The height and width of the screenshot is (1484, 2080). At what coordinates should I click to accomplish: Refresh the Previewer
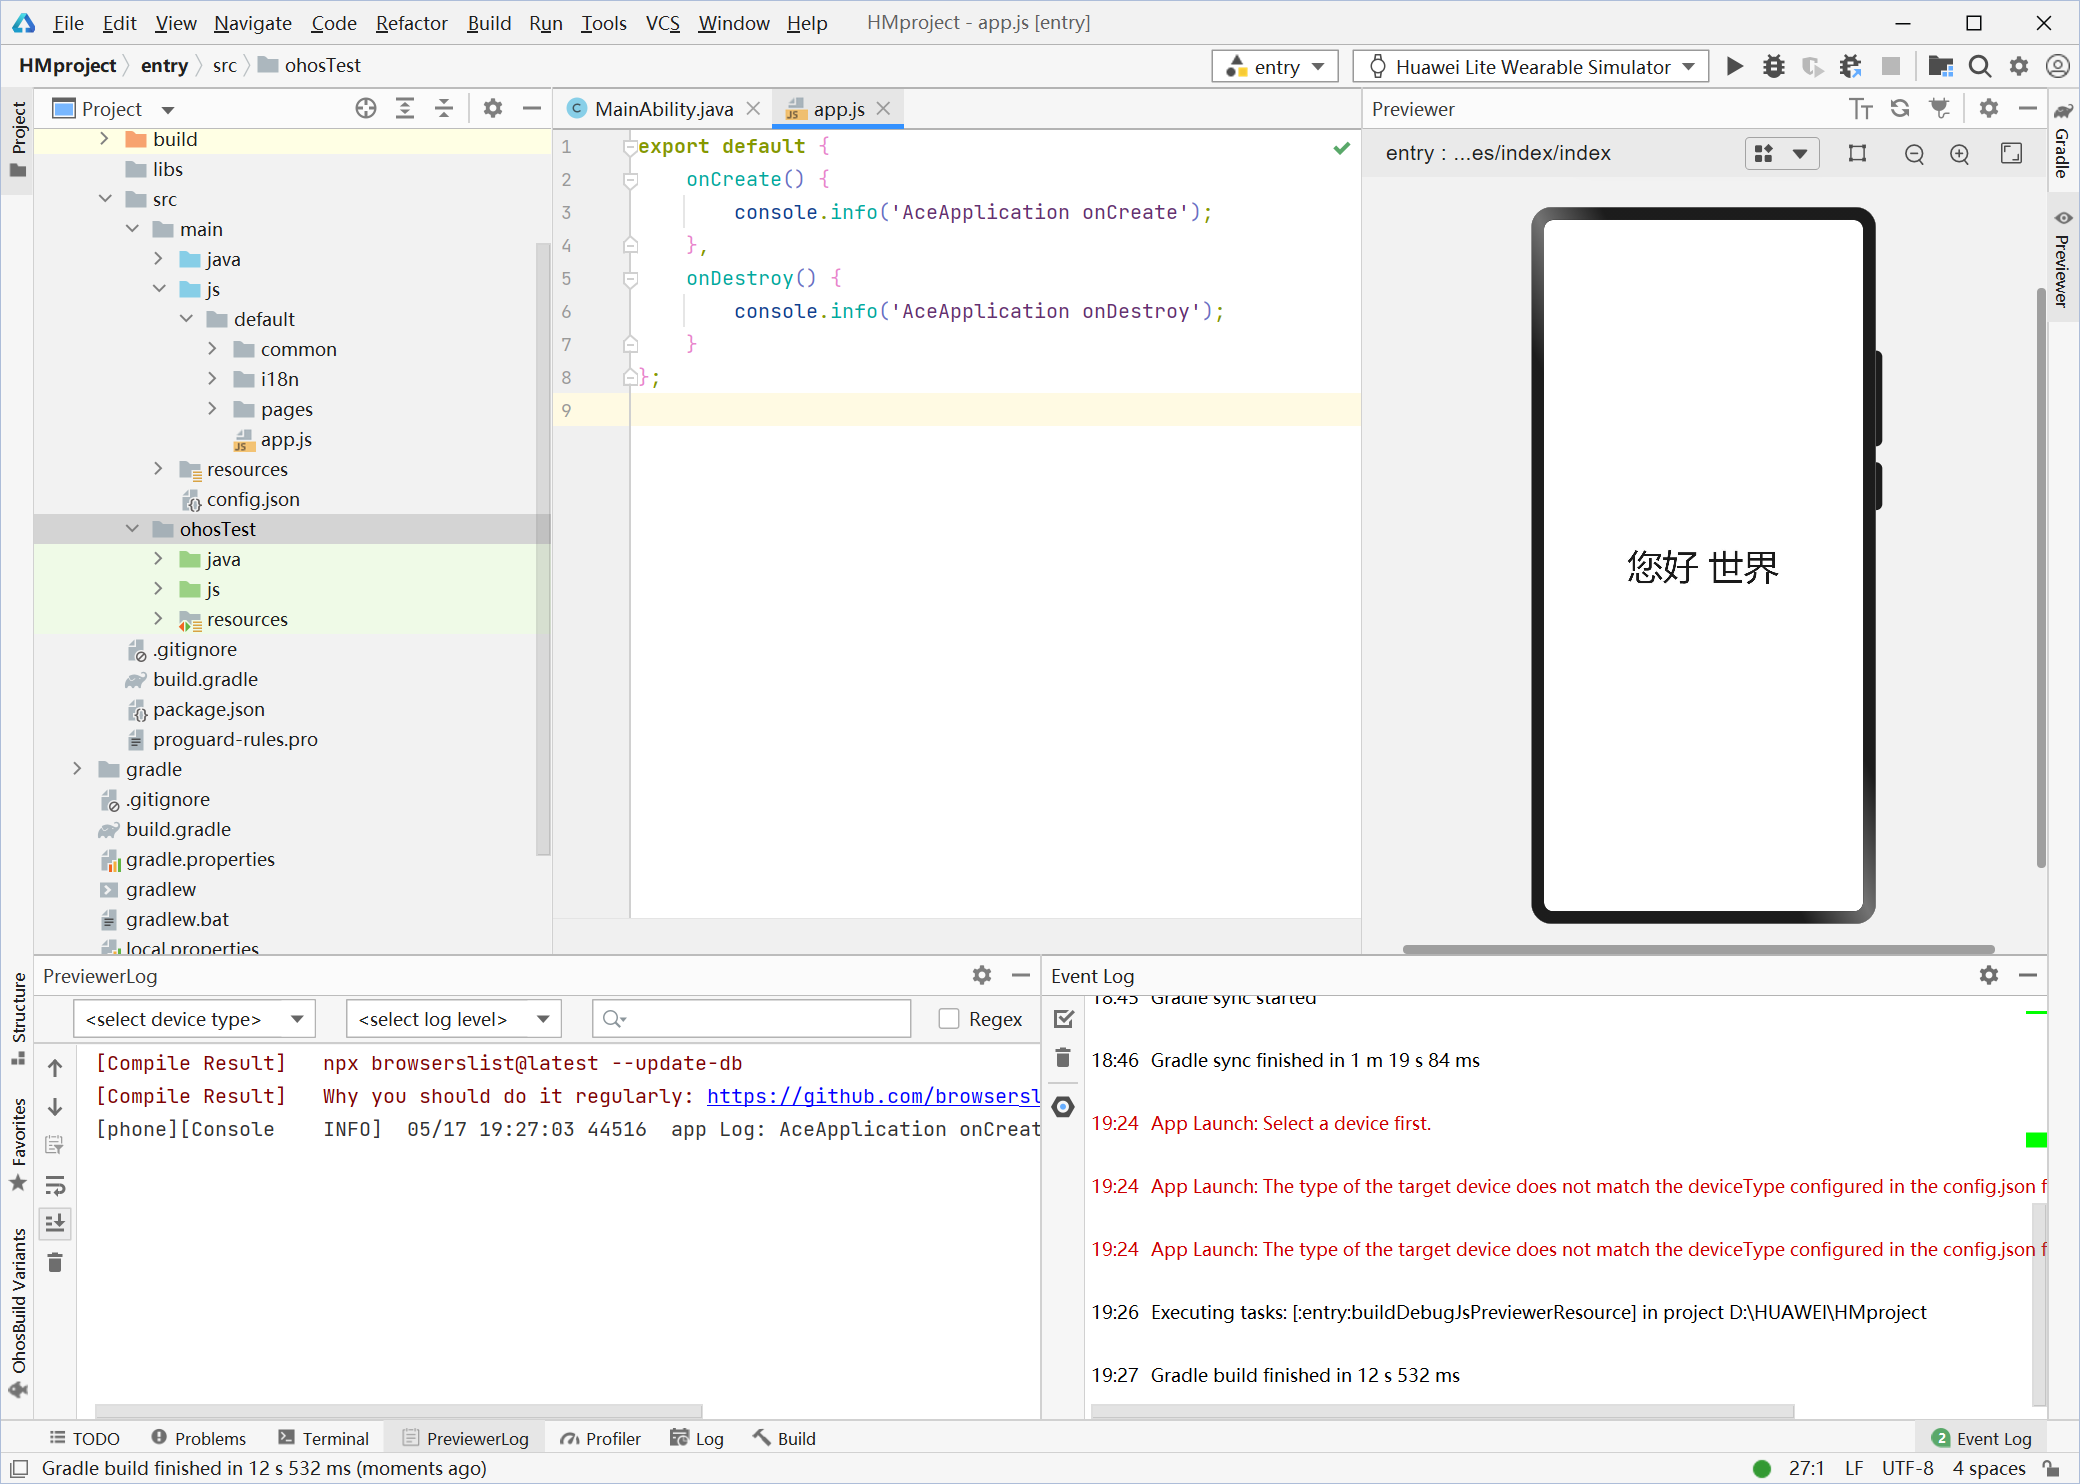pos(1900,108)
